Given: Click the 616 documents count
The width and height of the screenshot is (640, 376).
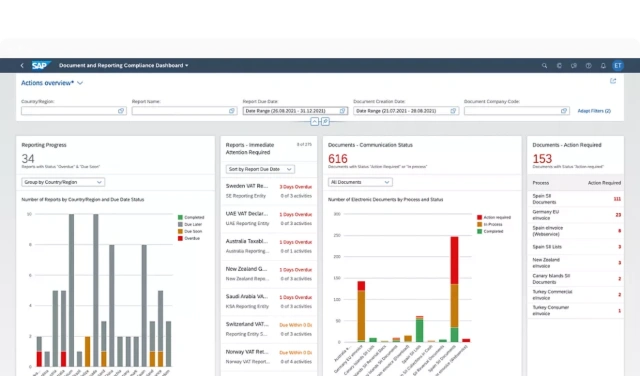Looking at the screenshot, I should [x=338, y=159].
